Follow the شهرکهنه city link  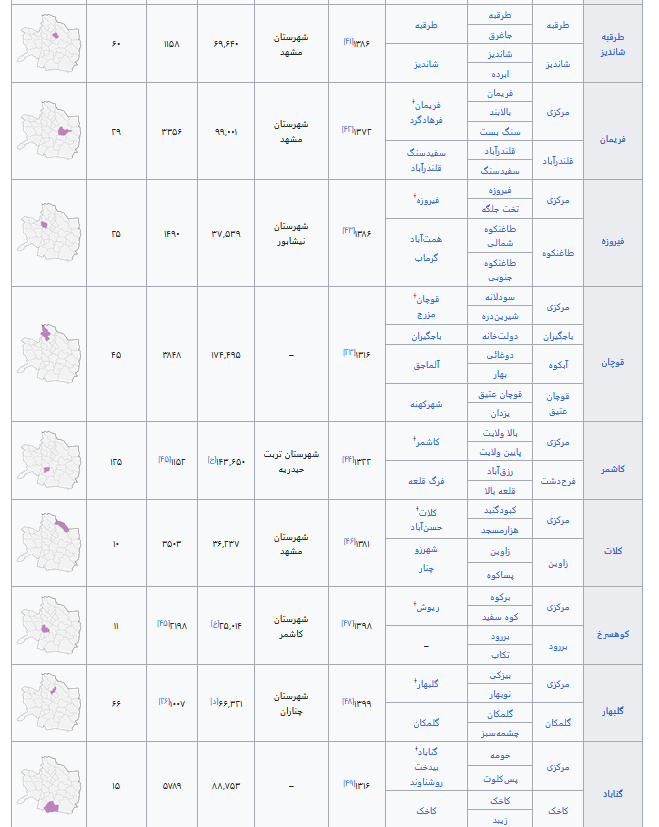(426, 404)
